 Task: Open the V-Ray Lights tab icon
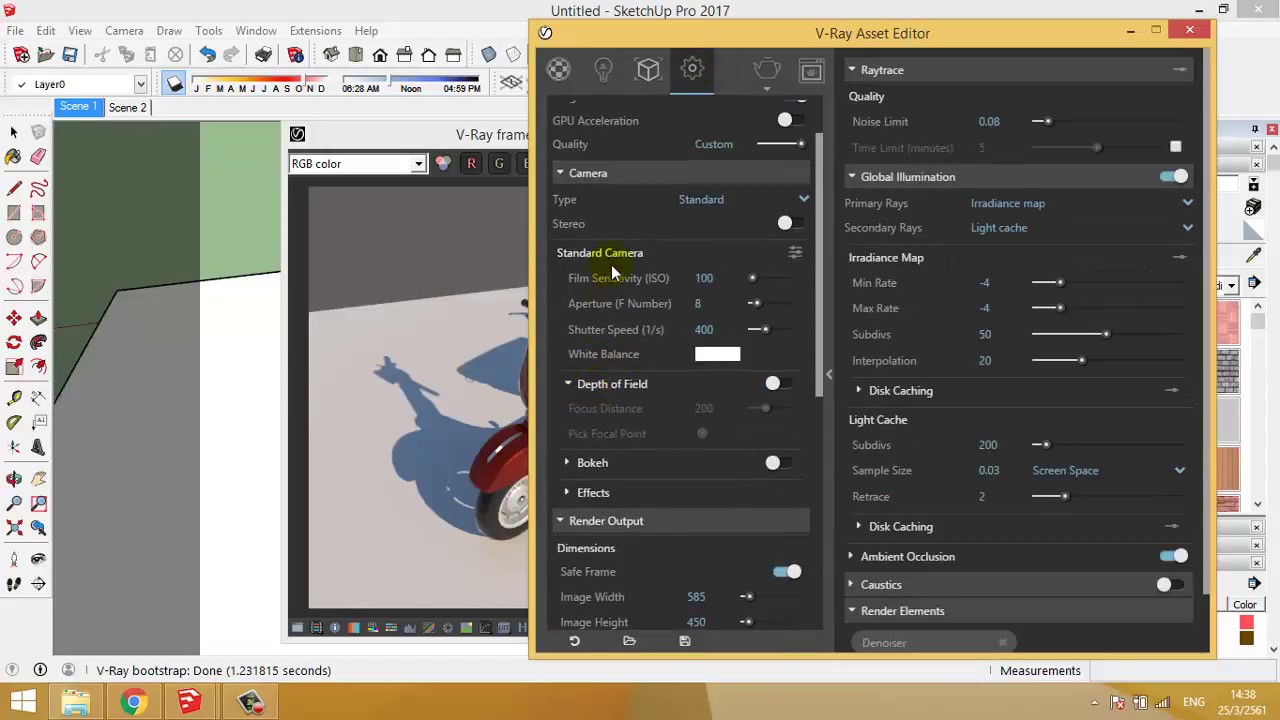pyautogui.click(x=603, y=69)
